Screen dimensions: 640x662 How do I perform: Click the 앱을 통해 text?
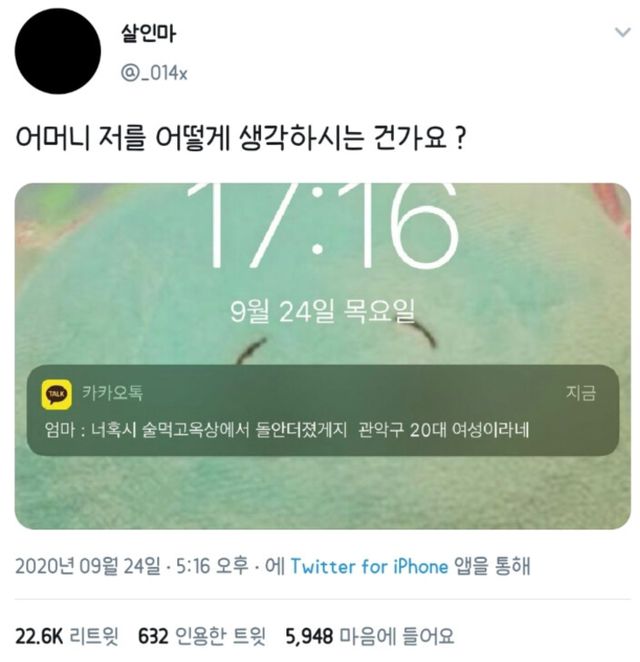[492, 566]
